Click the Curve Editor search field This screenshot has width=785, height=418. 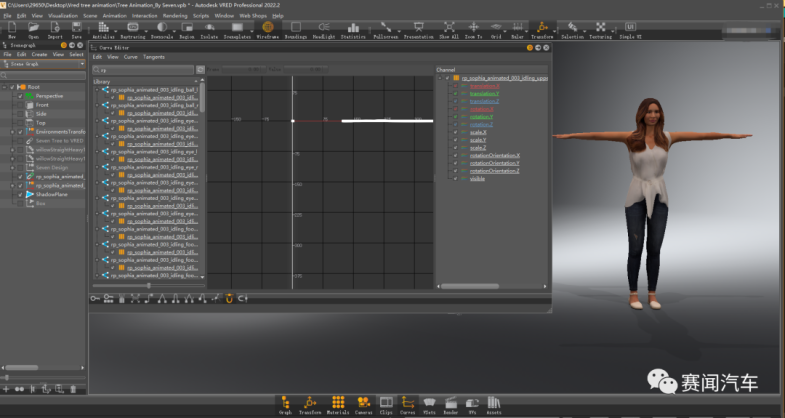coord(145,71)
